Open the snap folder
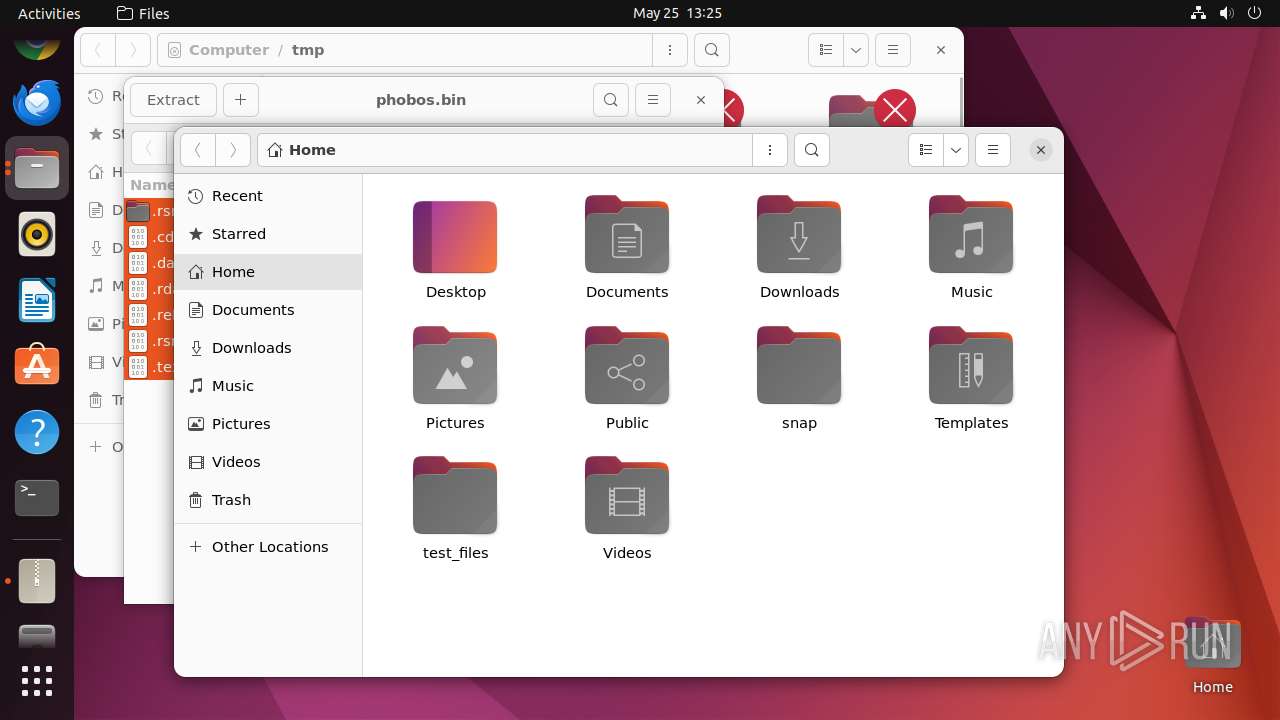 pyautogui.click(x=799, y=379)
